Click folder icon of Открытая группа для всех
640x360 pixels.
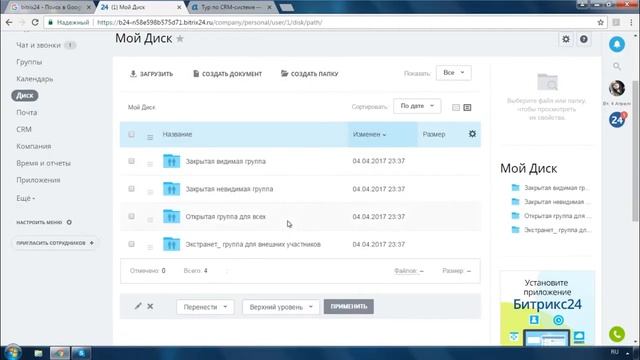tap(171, 216)
